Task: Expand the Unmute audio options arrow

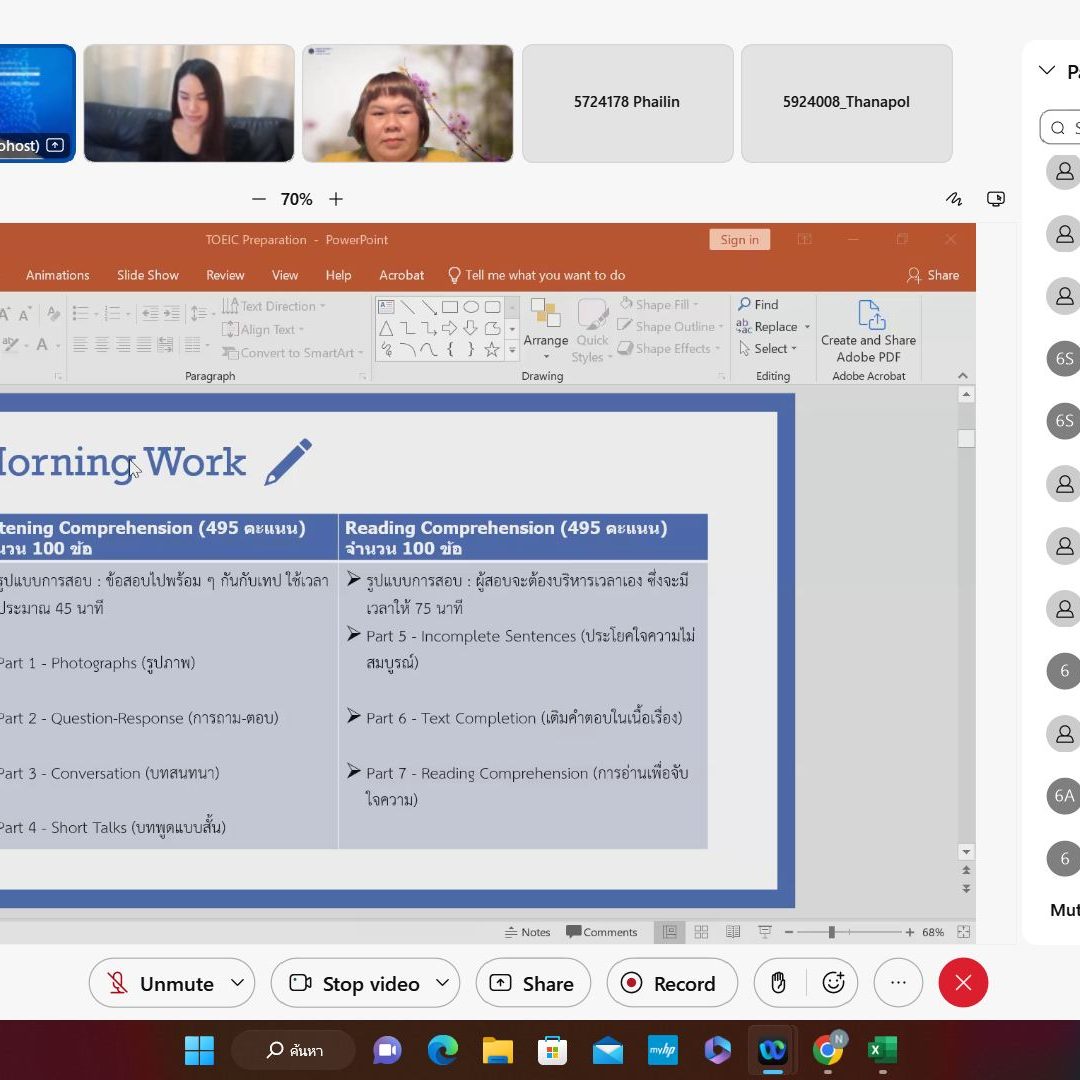Action: (237, 983)
